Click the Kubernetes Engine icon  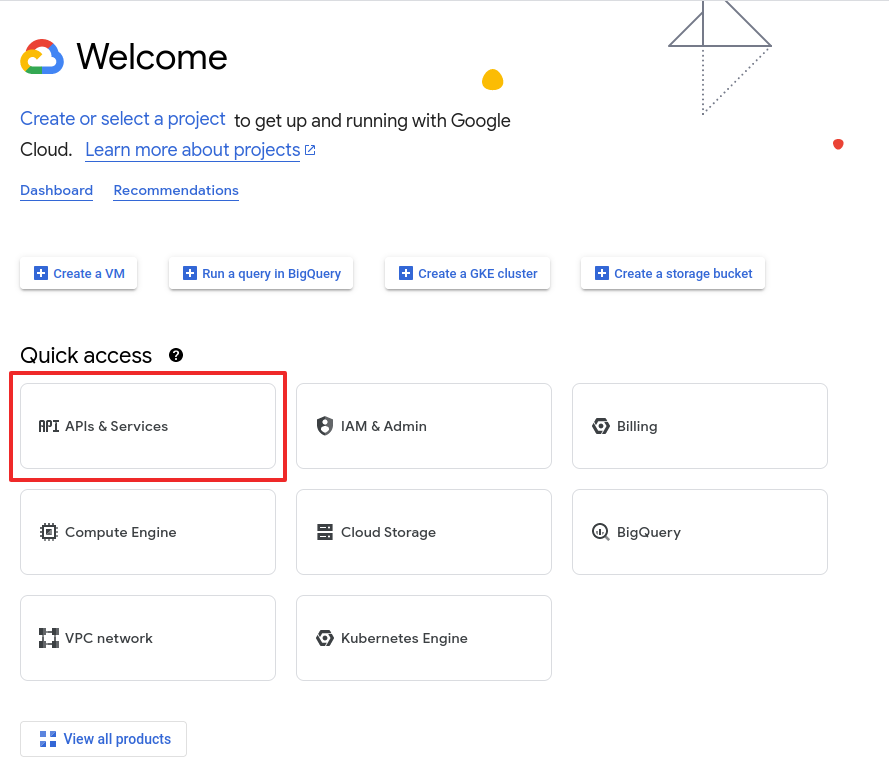pyautogui.click(x=324, y=638)
